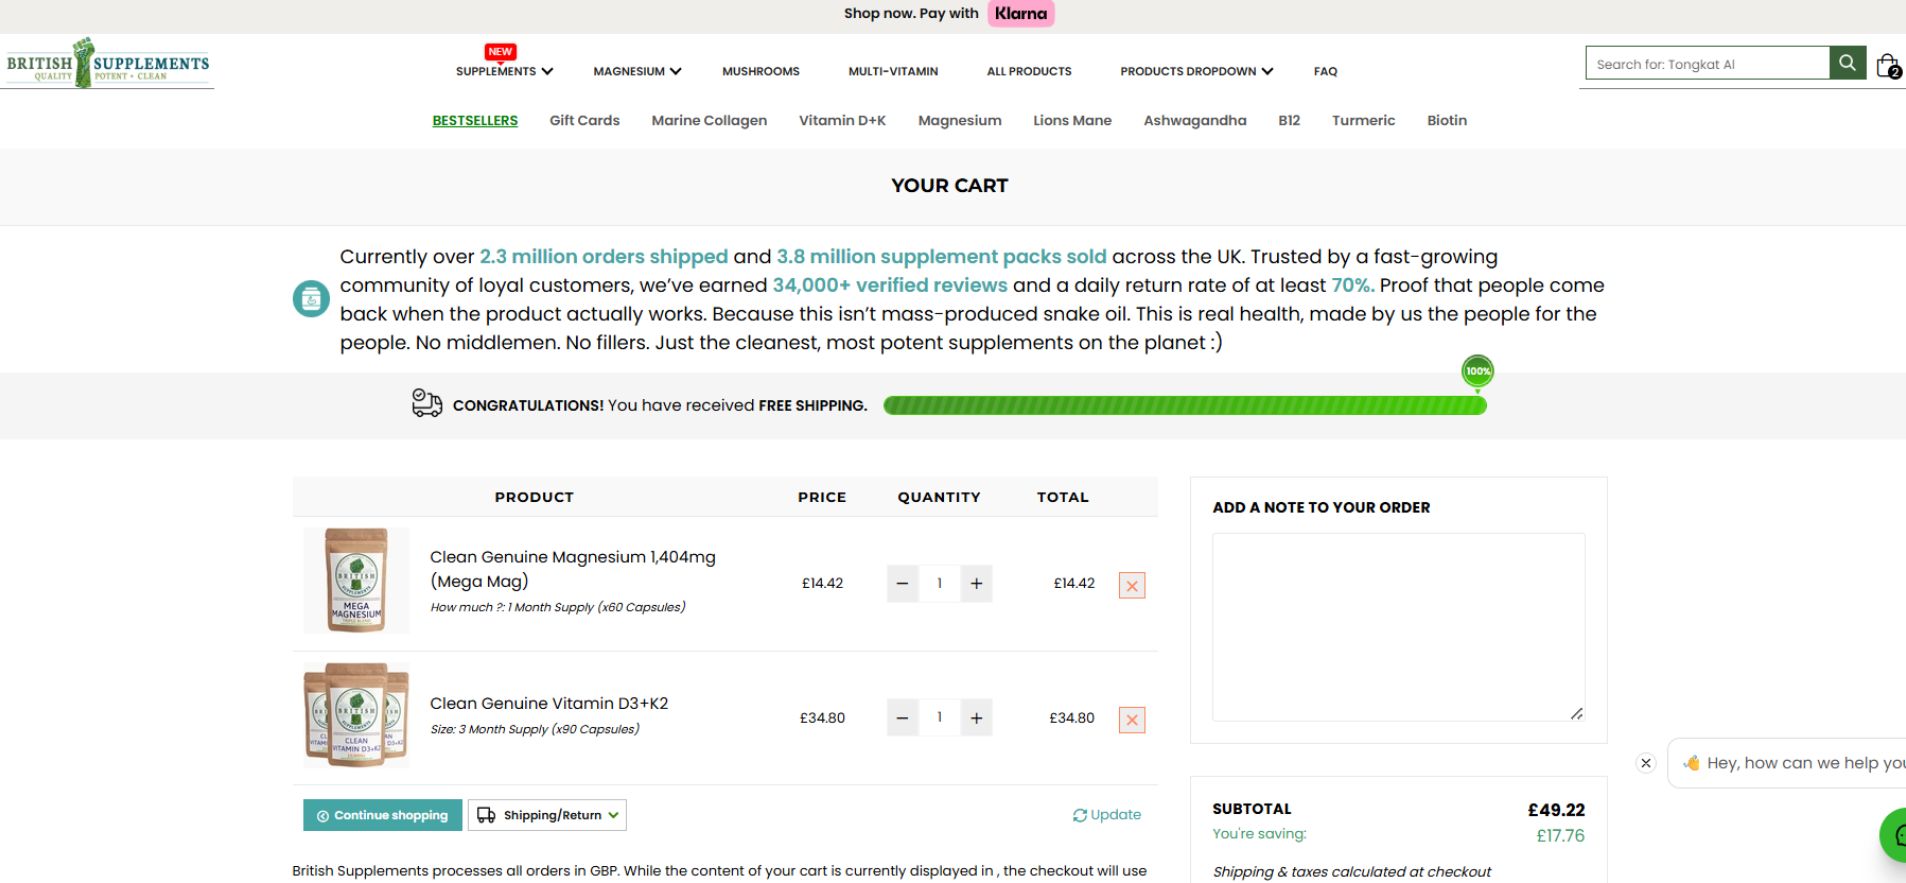This screenshot has height=883, width=1906.
Task: Open Mega Magnesium product thumbnail
Action: tap(356, 581)
